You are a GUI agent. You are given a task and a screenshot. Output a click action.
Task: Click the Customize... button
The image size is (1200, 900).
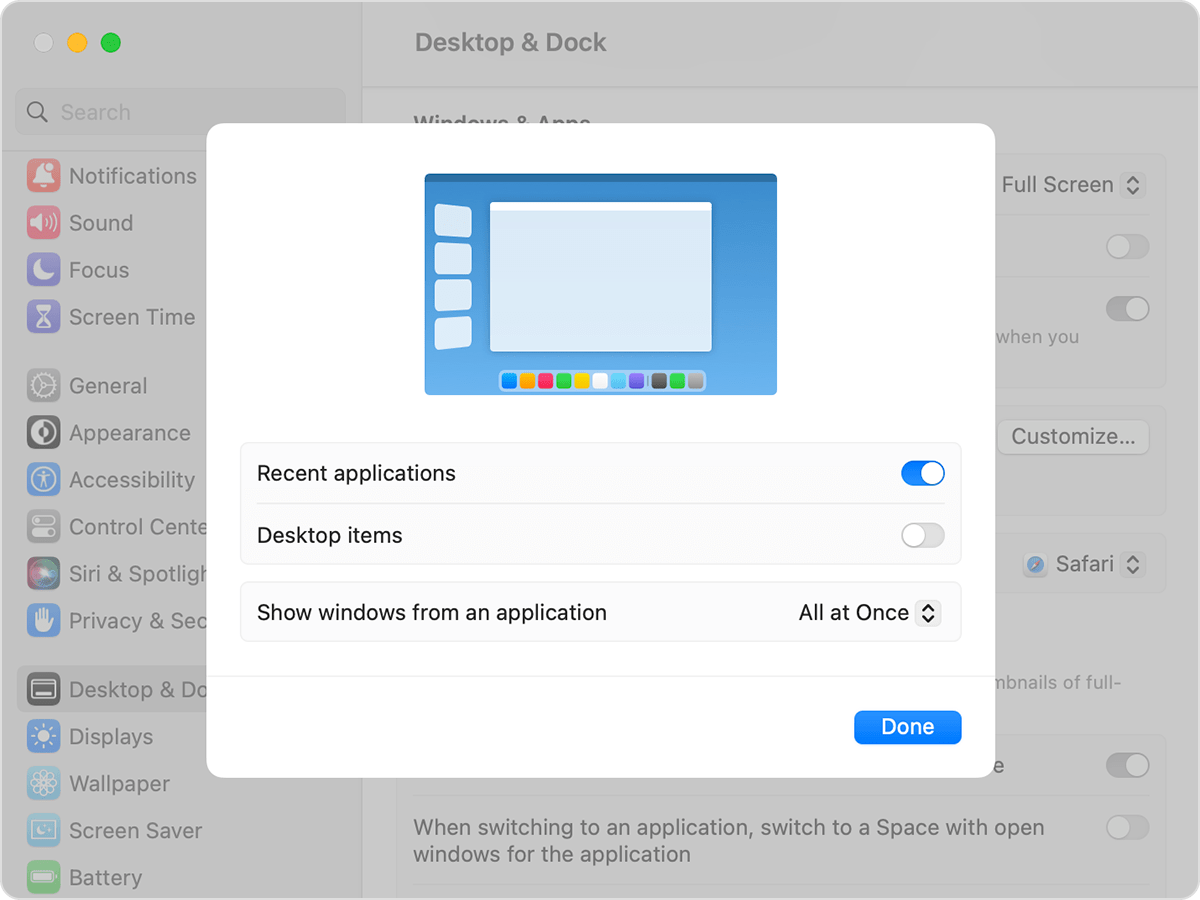pos(1073,437)
